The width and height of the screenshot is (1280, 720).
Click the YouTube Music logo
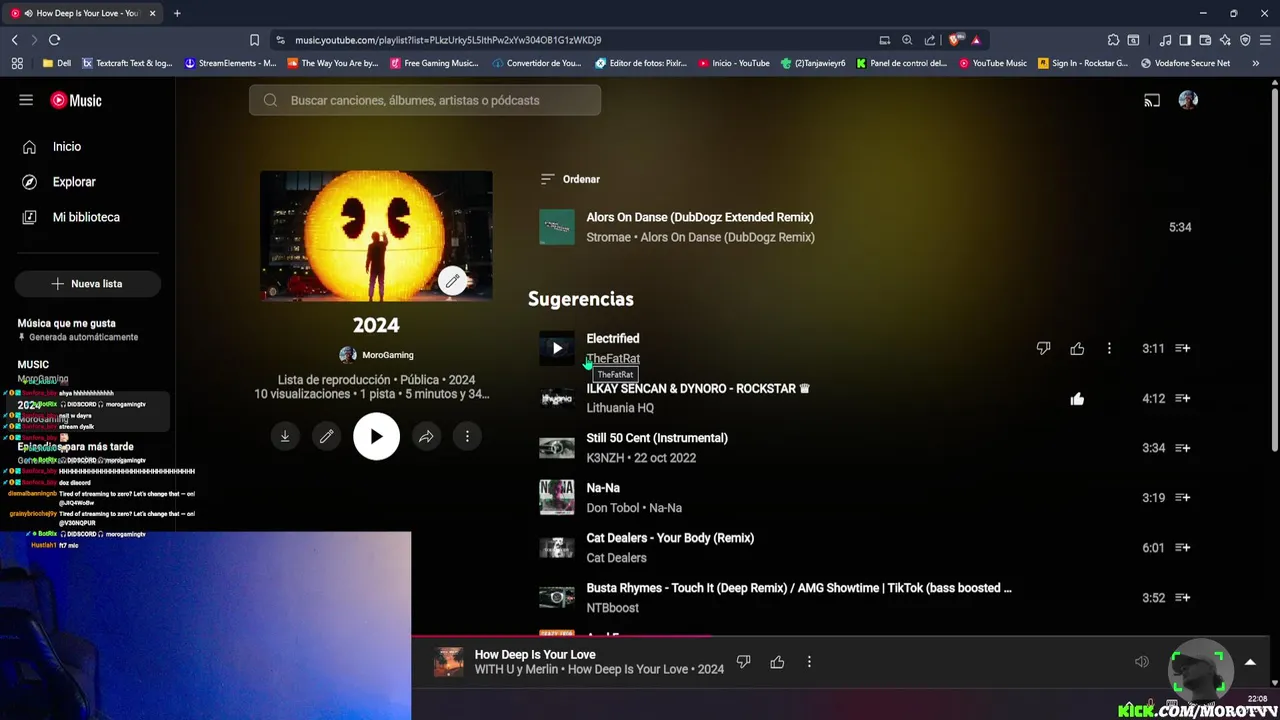(76, 100)
